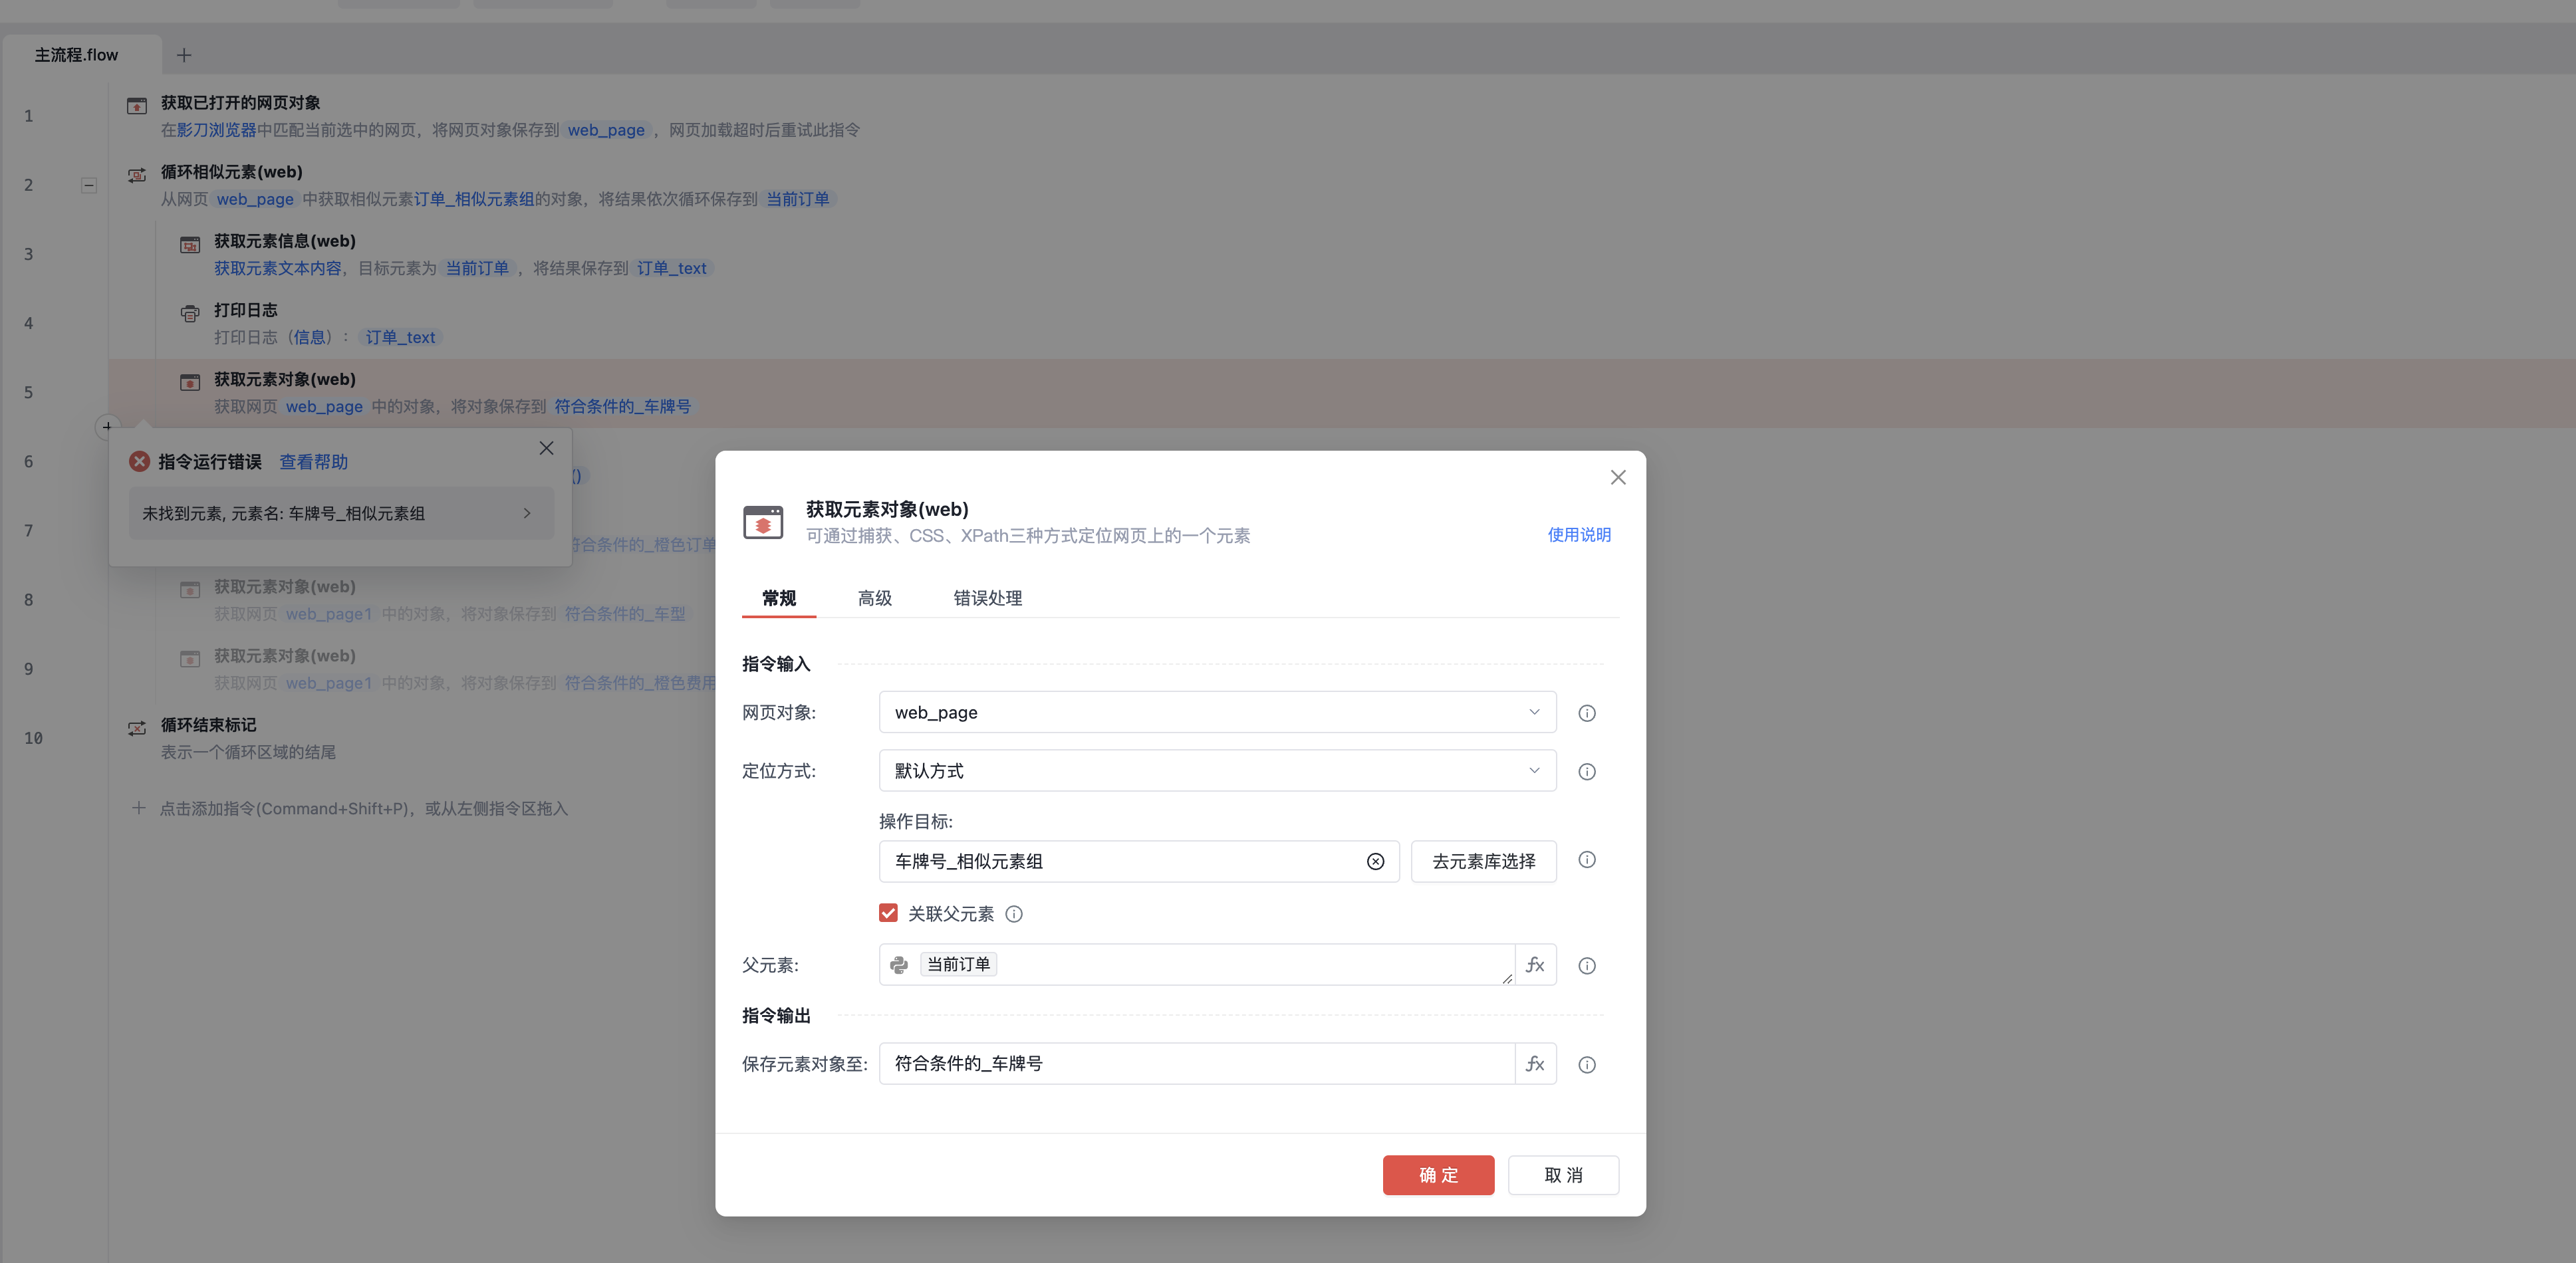Toggle the 关联父元素 checkbox
Viewport: 2576px width, 1263px height.
(888, 913)
